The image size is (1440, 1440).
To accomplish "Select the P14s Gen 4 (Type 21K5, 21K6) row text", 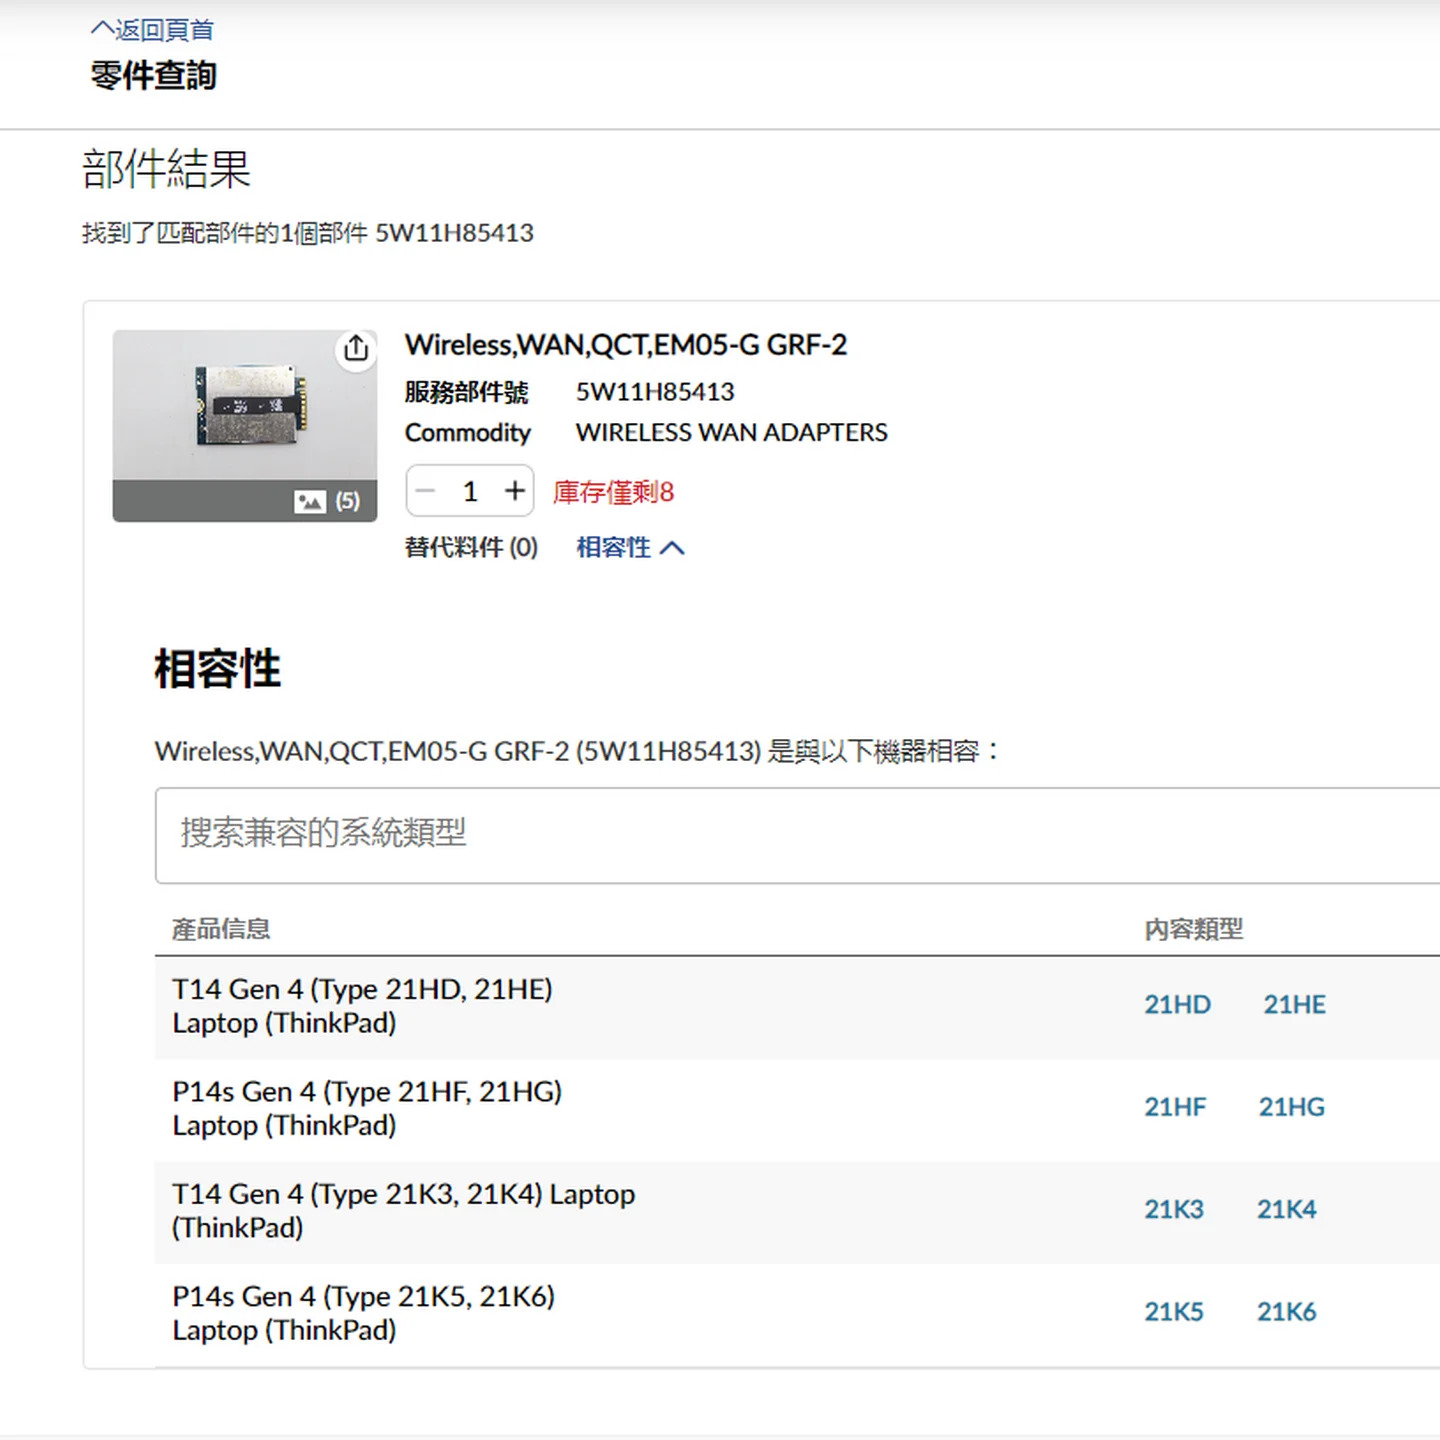I will [x=363, y=1312].
